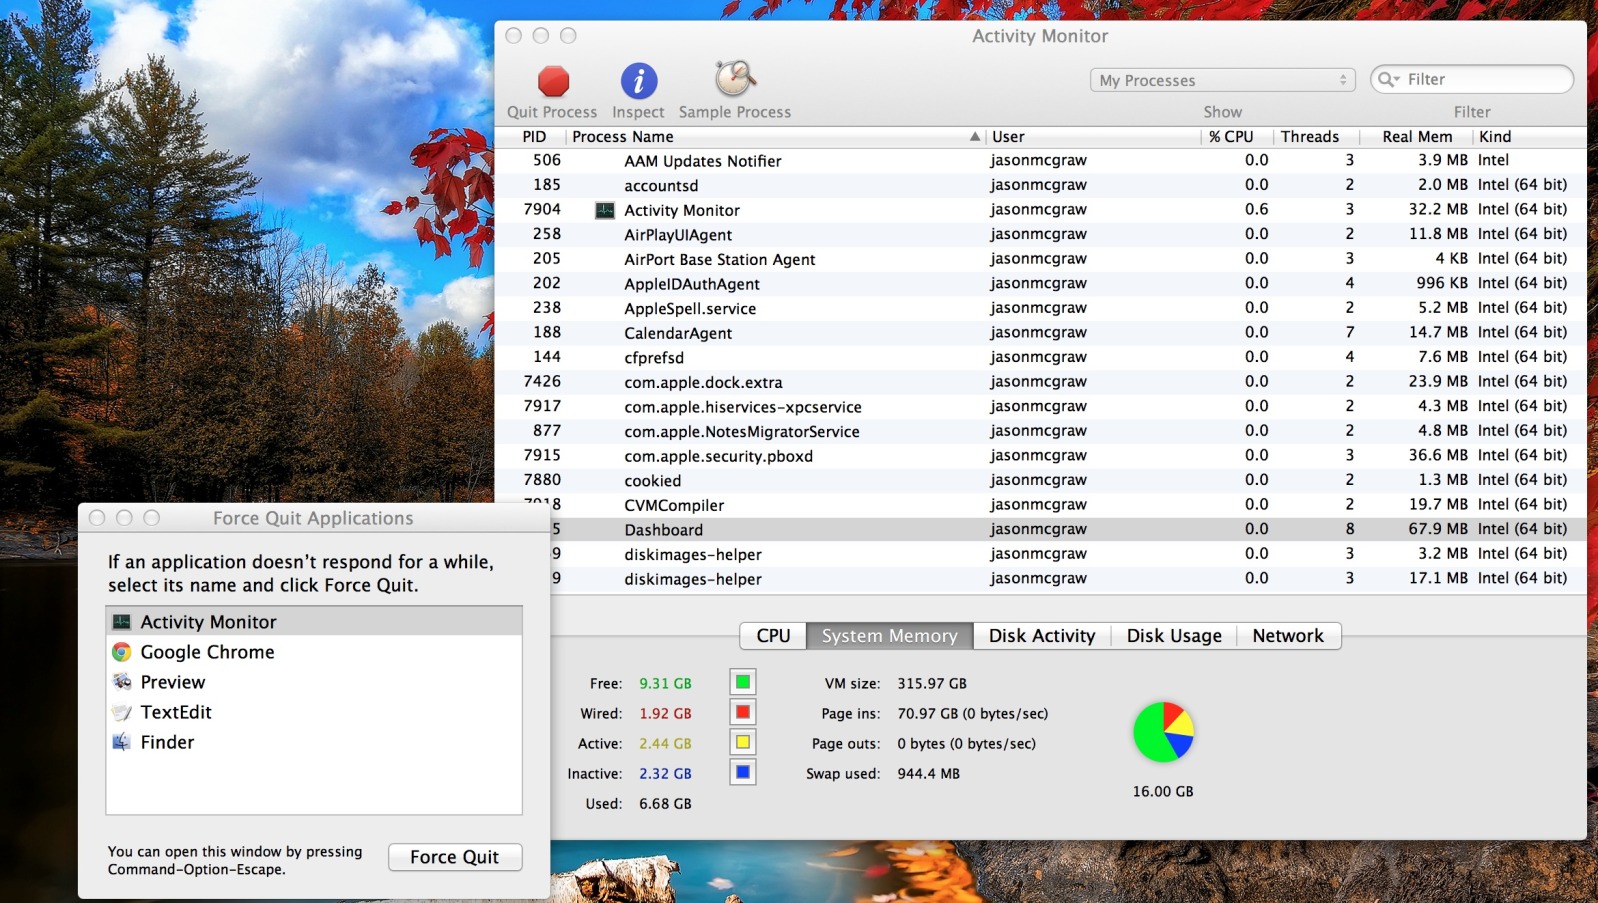
Task: Select the com.apple.NotesMigratorService process
Action: click(1040, 431)
